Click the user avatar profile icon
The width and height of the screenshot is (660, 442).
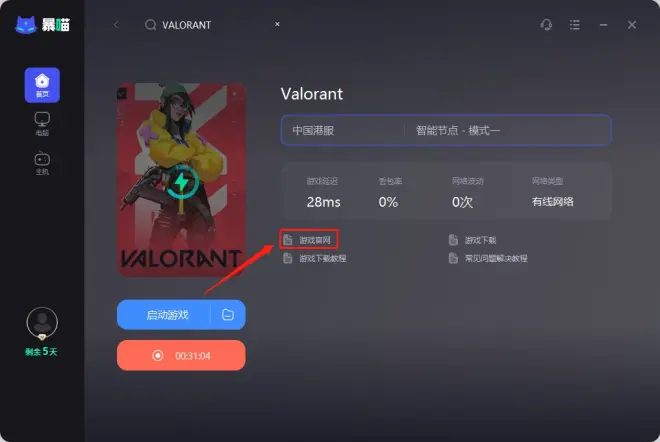click(42, 323)
